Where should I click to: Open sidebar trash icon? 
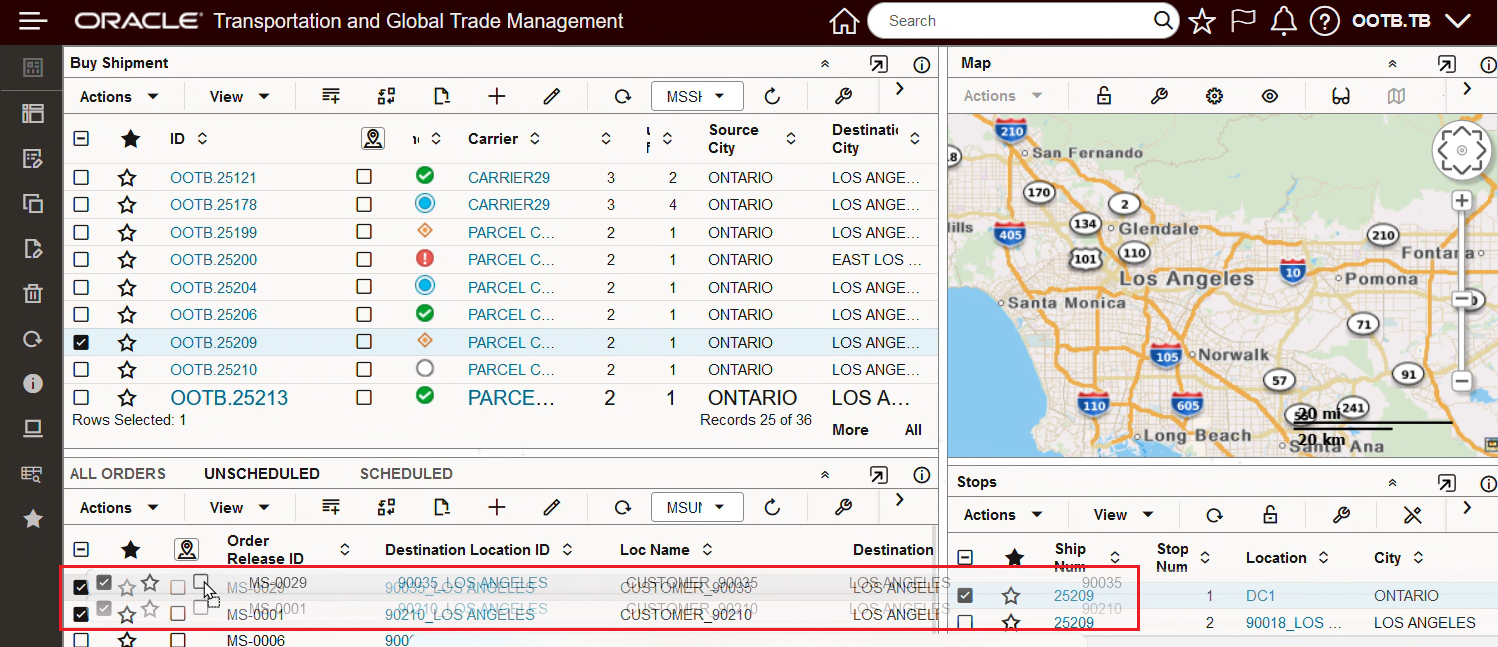(x=33, y=293)
